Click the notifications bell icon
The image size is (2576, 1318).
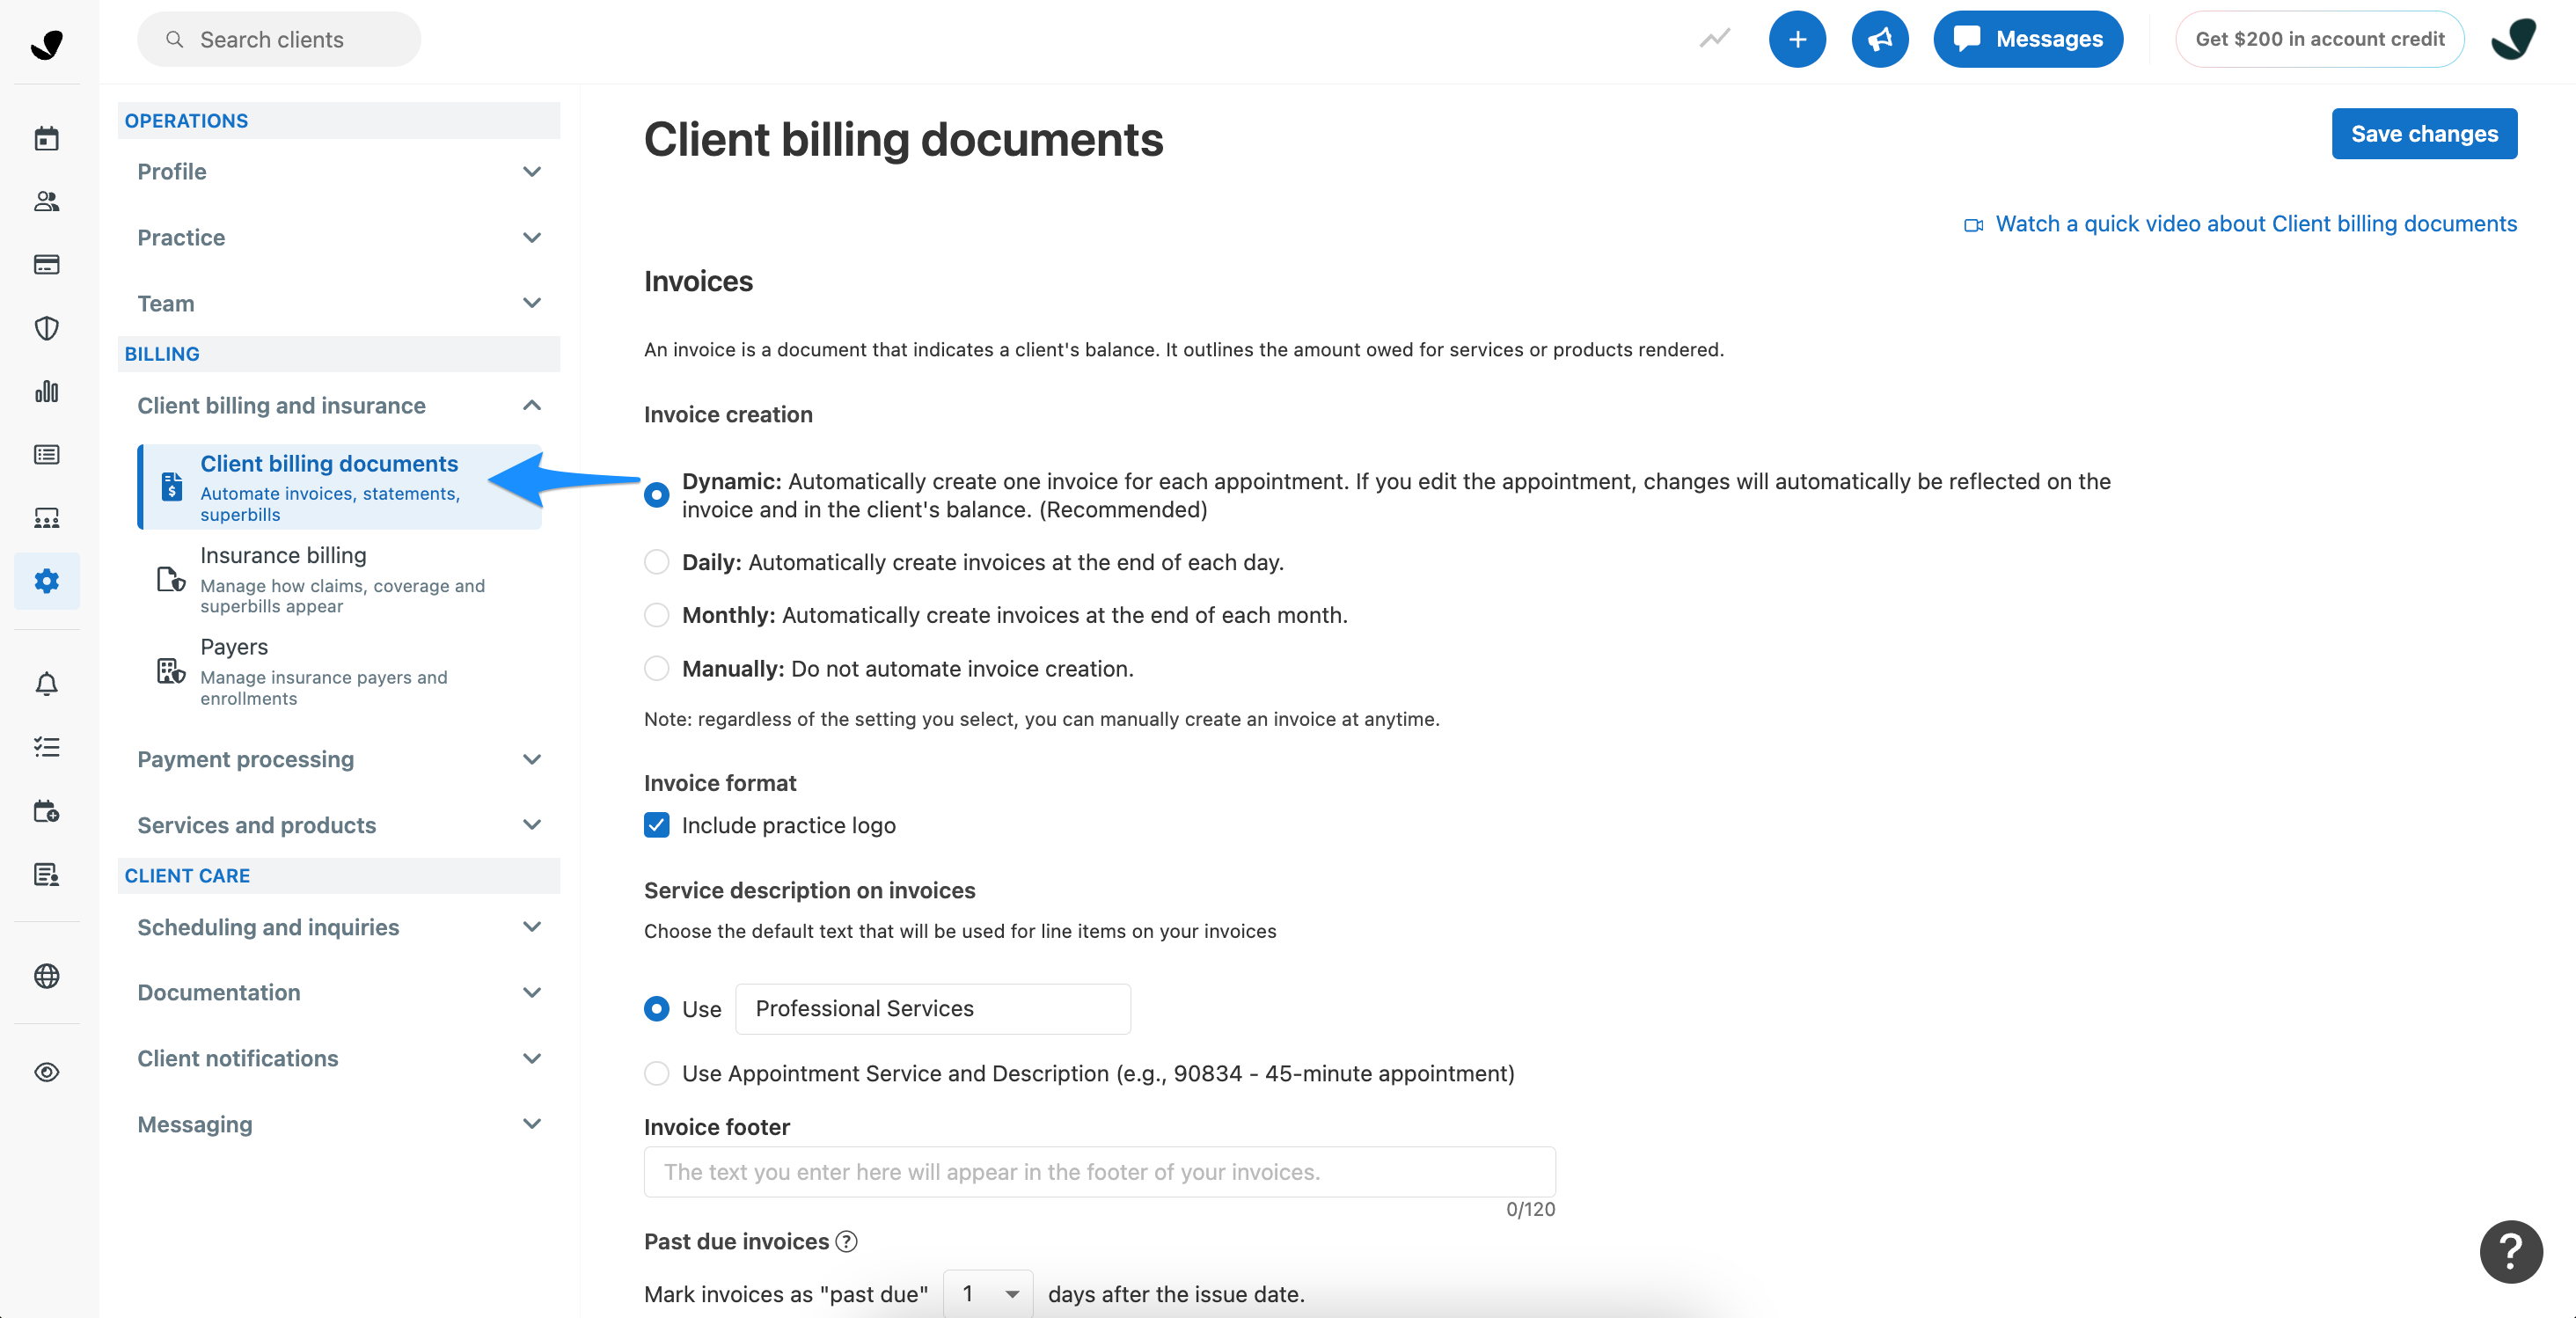46,684
